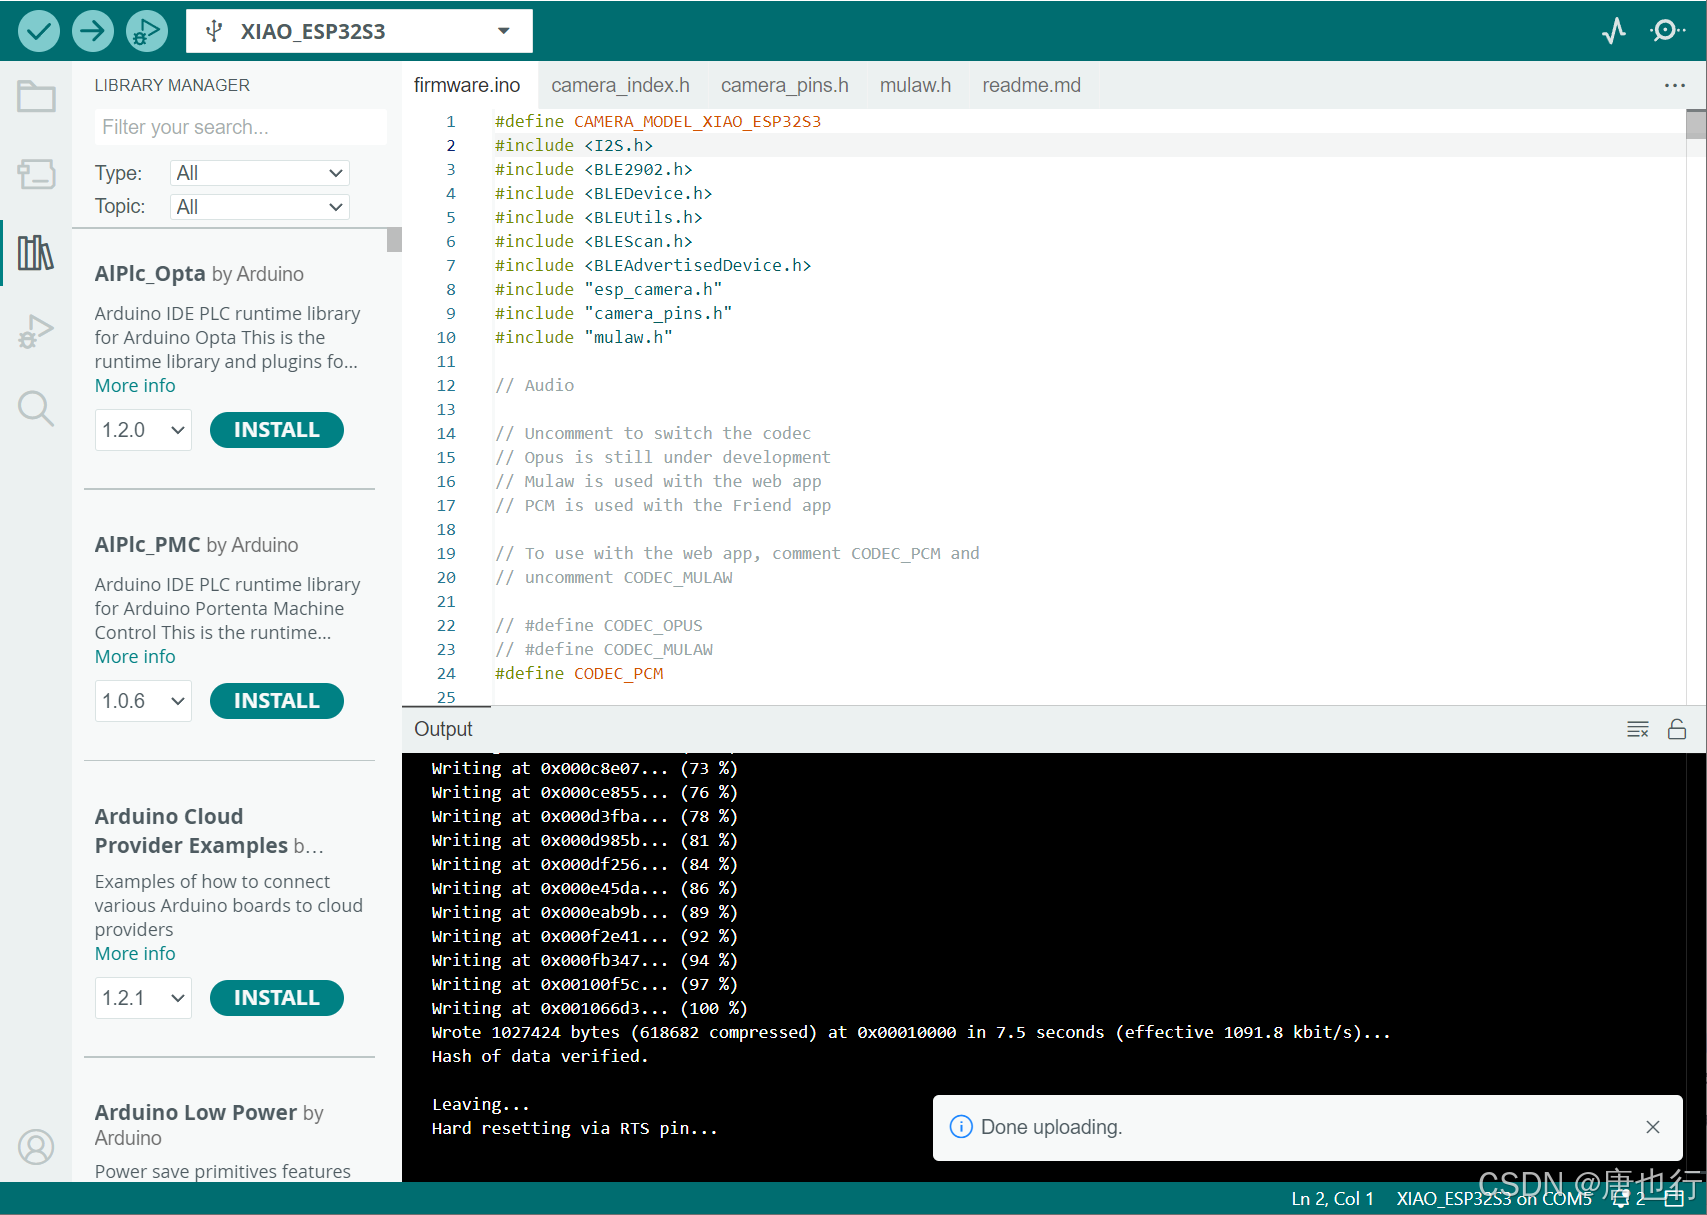This screenshot has height=1215, width=1707.
Task: Start Debugging with the debug play icon
Action: coord(146,31)
